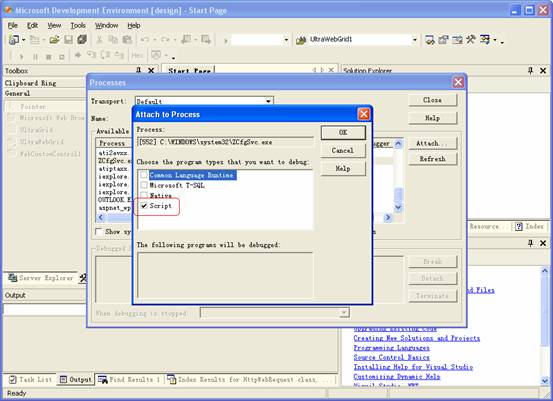
Task: Click Help in Attach to Process dialog
Action: tap(343, 169)
